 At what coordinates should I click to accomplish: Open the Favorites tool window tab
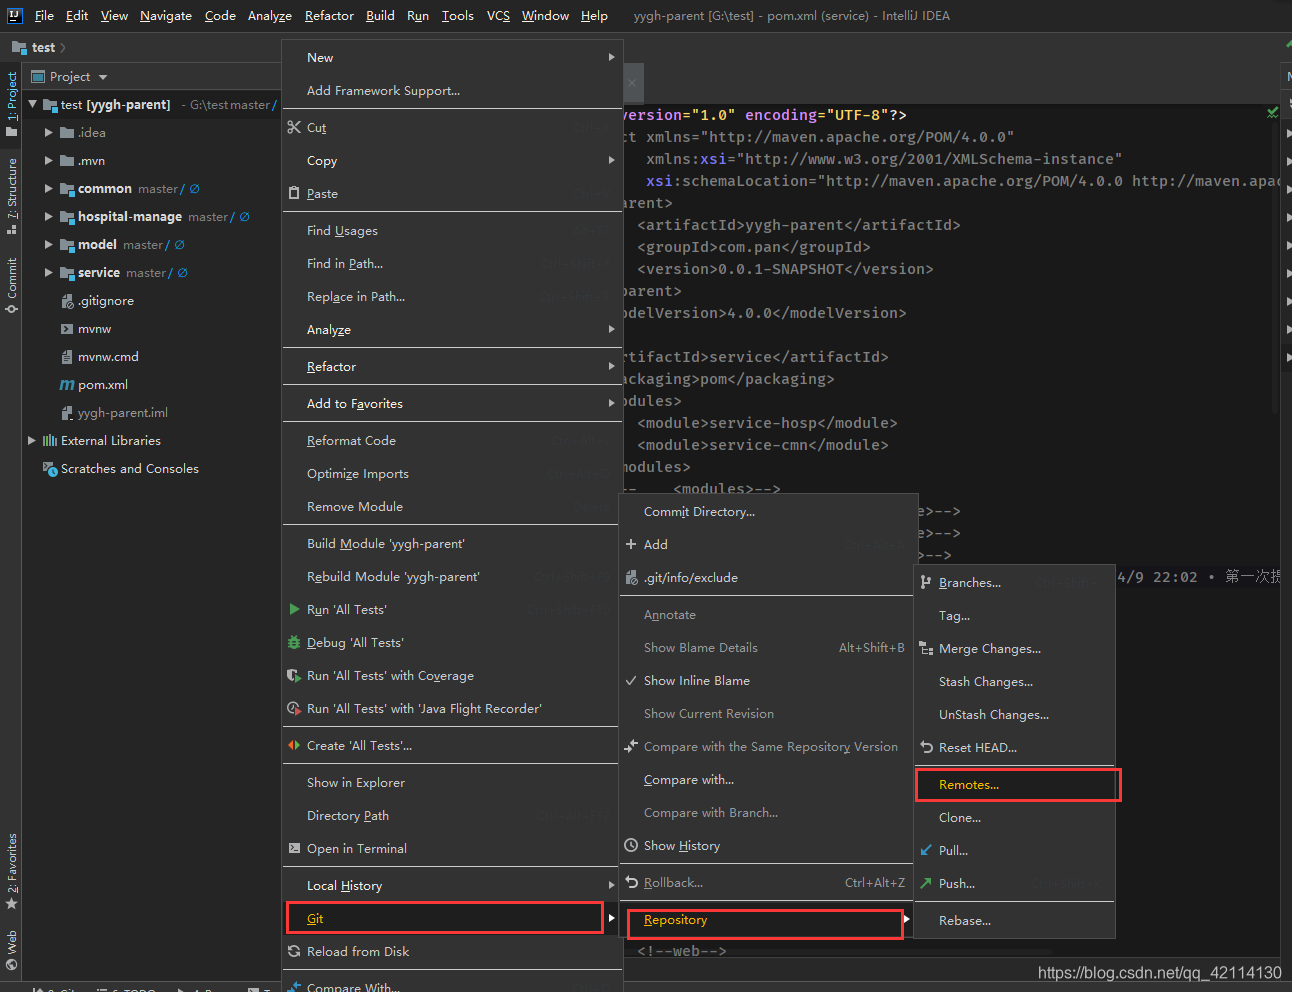[x=11, y=870]
